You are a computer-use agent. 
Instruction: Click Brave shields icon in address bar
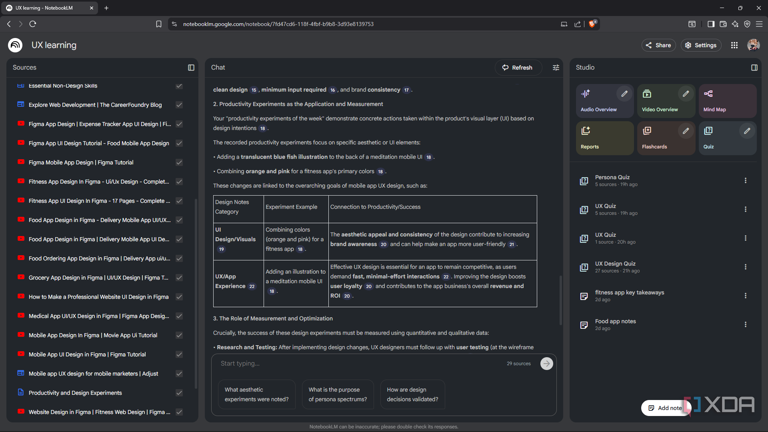[x=592, y=24]
